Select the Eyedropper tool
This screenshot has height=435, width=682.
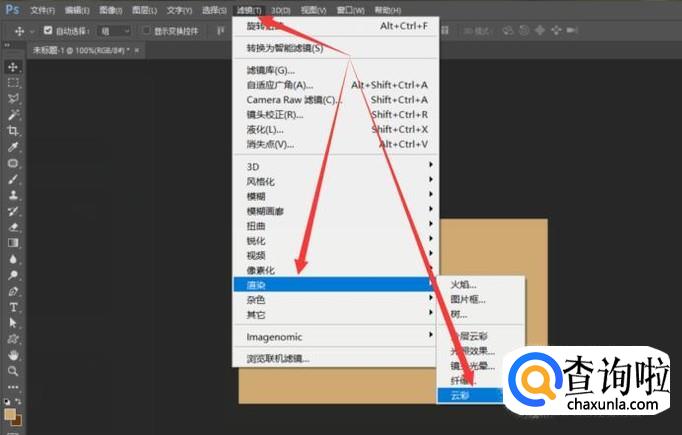tap(13, 147)
